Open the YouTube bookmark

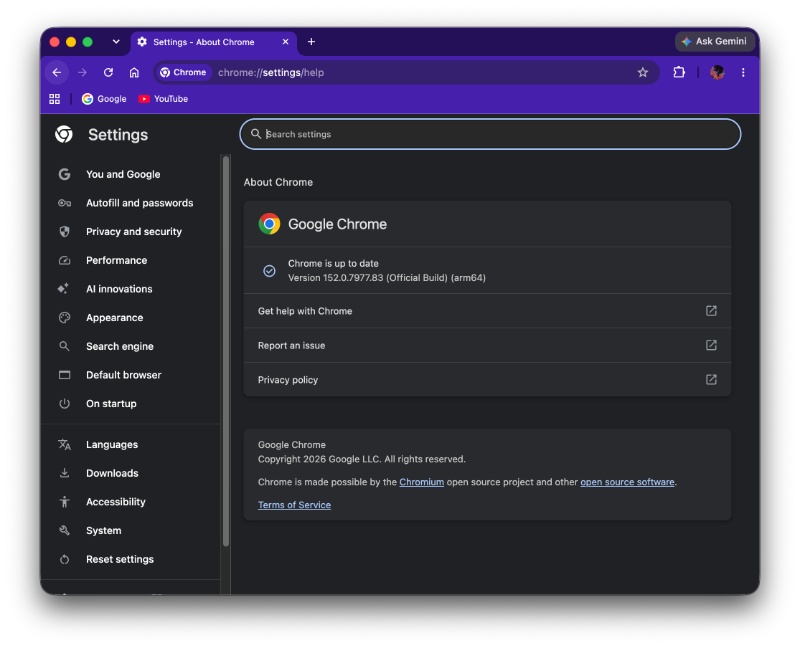[163, 99]
